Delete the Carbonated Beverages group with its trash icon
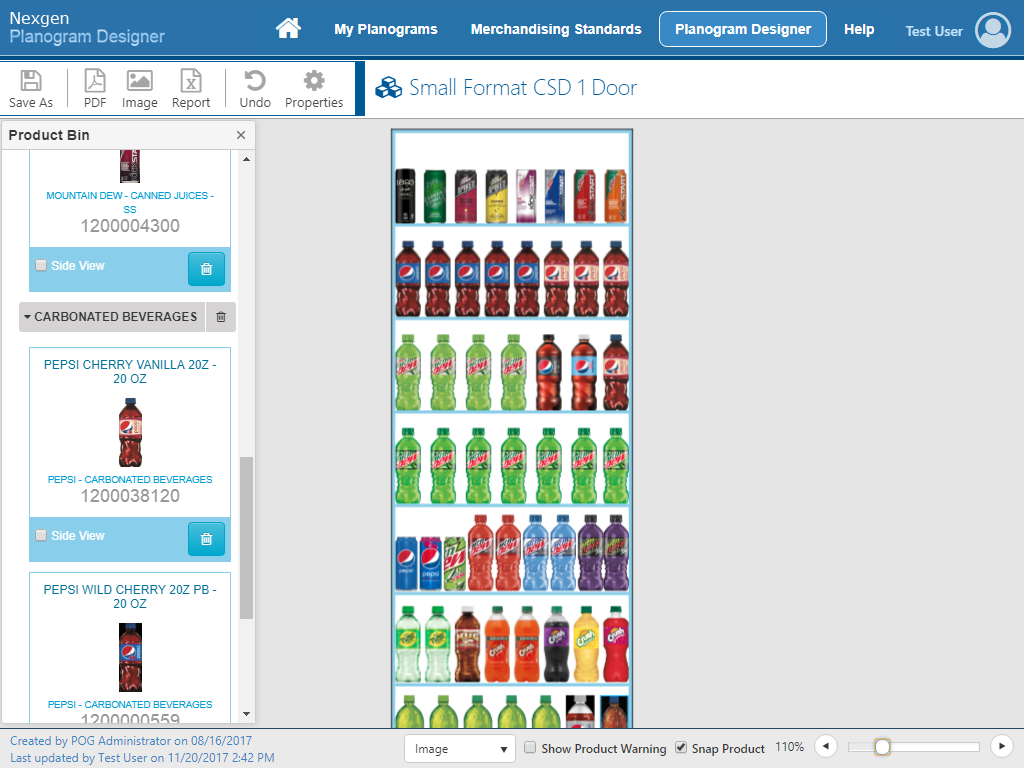1024x768 pixels. [221, 317]
